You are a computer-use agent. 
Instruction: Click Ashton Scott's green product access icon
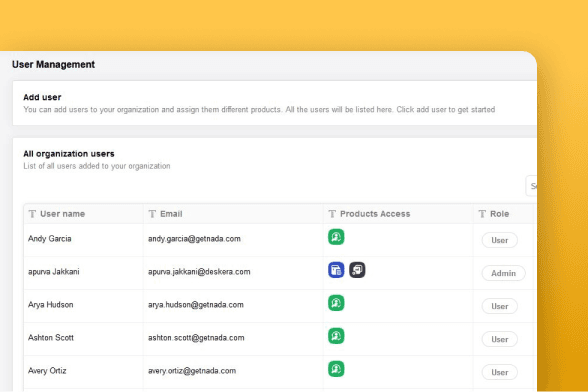(x=336, y=336)
